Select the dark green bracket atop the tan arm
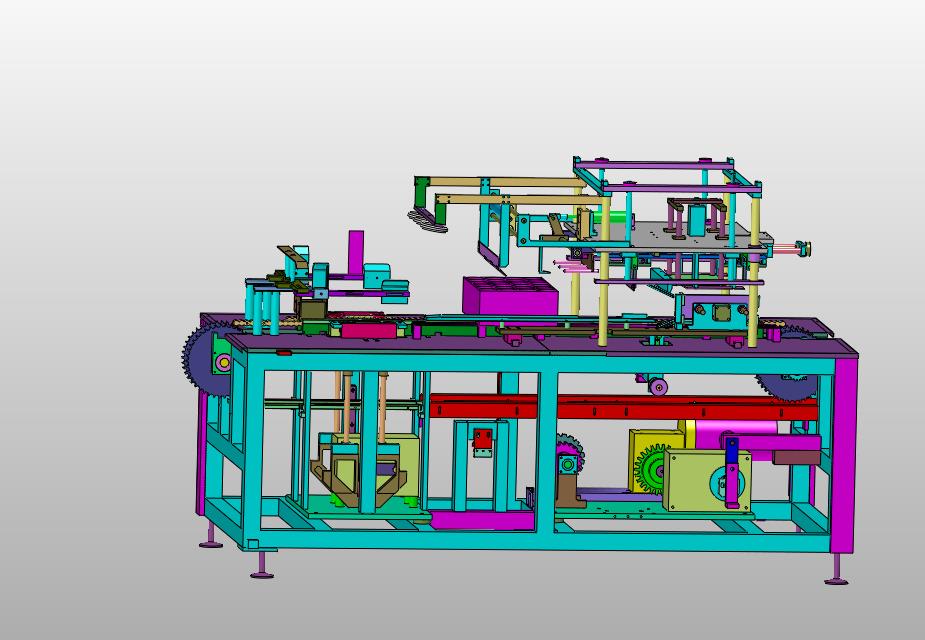The image size is (925, 640). point(423,192)
